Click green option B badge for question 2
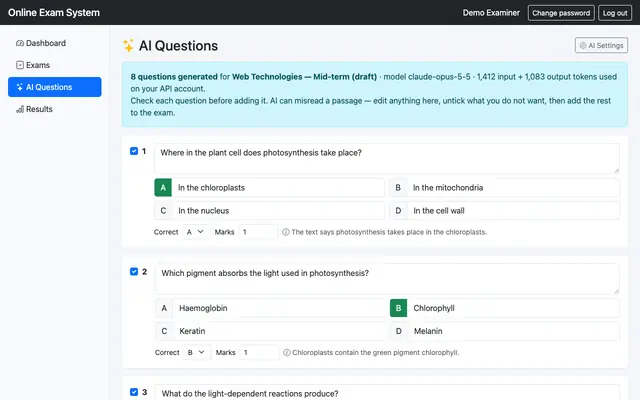The image size is (640, 400). [398, 308]
